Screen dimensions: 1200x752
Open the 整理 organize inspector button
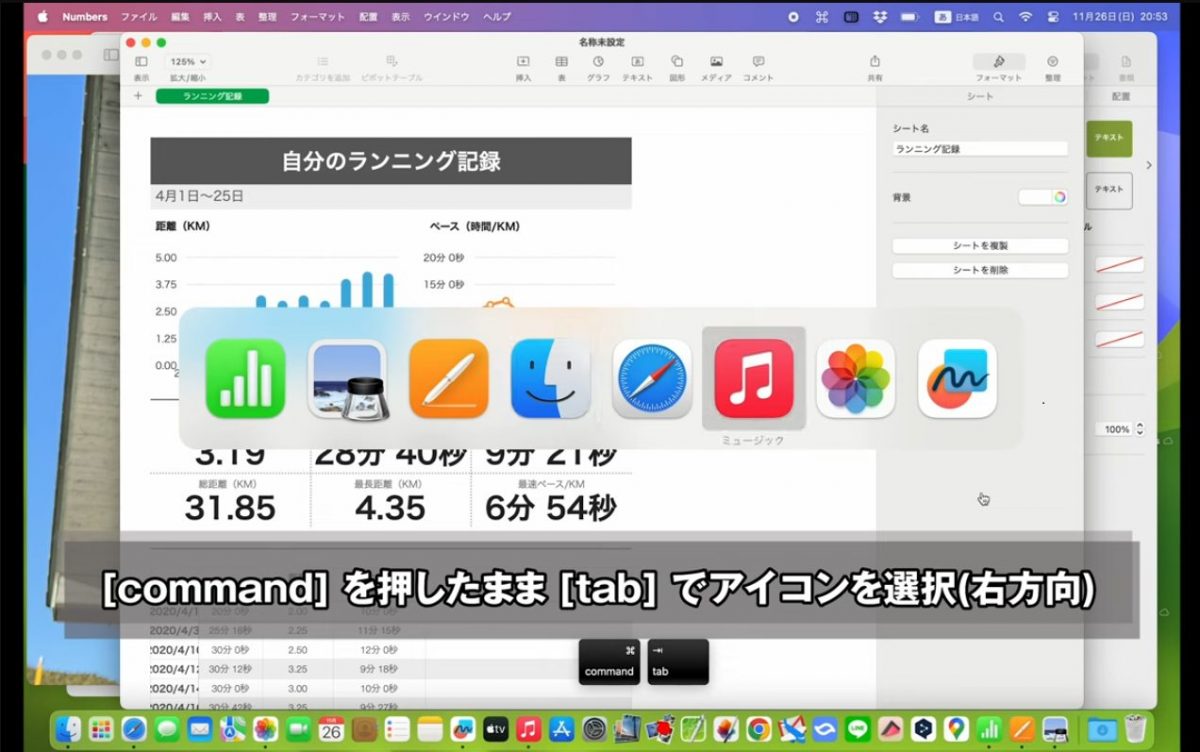pos(1052,67)
